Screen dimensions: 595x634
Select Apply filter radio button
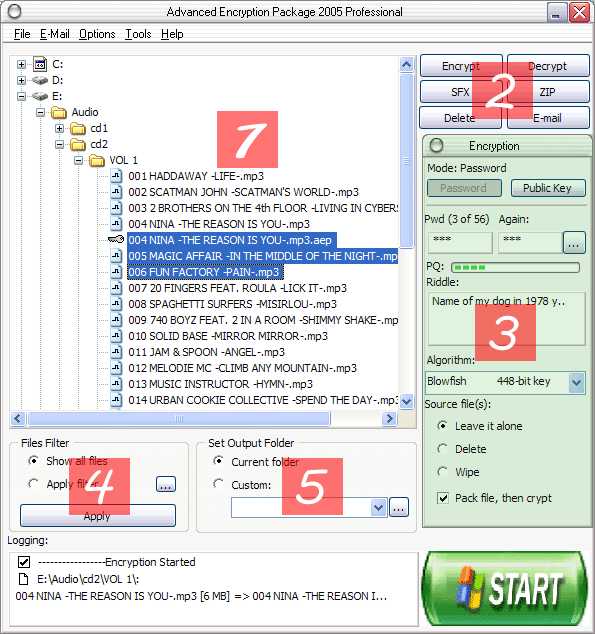click(34, 484)
